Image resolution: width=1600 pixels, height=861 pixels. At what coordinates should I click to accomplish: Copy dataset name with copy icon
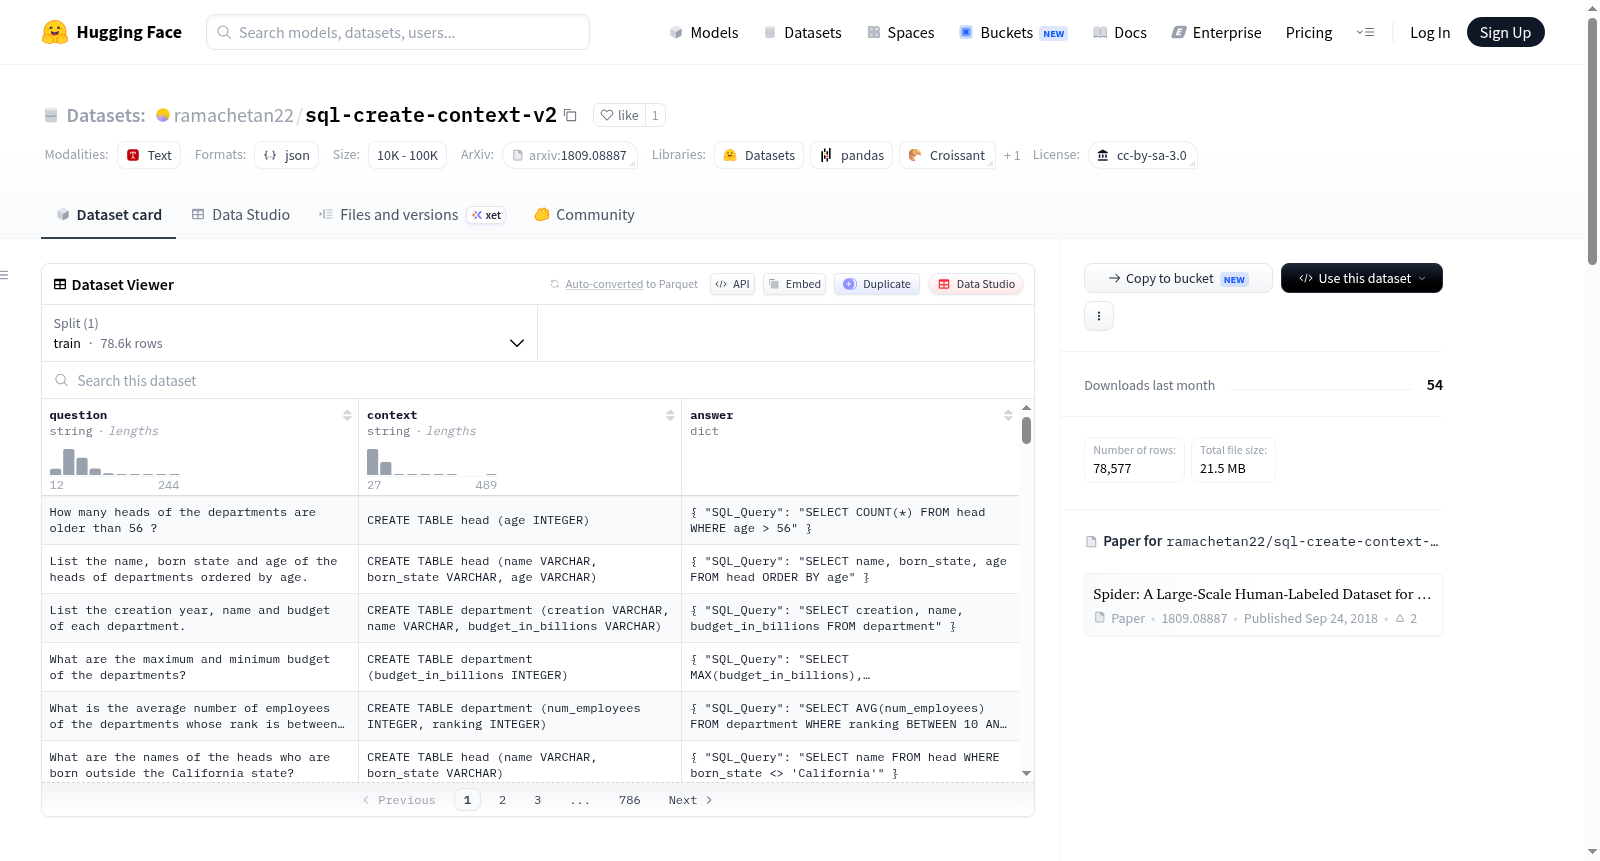pos(570,115)
